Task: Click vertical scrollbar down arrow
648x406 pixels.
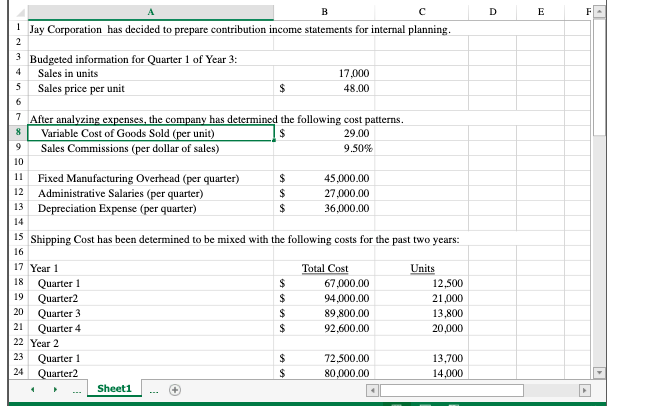Action: pyautogui.click(x=599, y=373)
